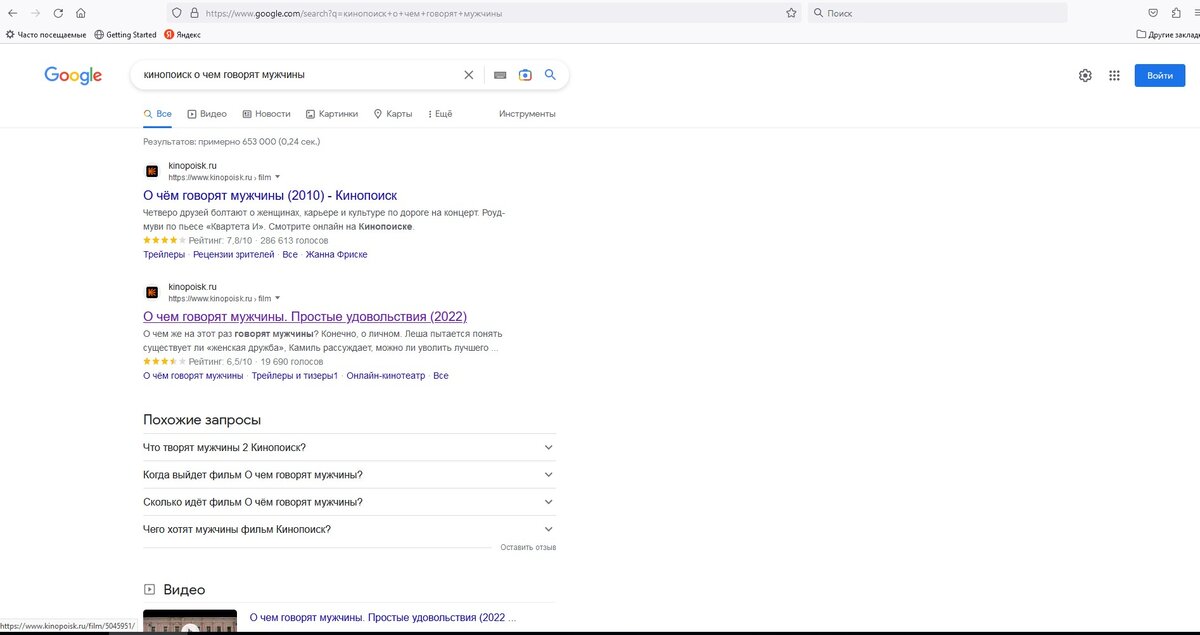1200x635 pixels.
Task: Click the browser Forward arrow
Action: click(x=35, y=13)
